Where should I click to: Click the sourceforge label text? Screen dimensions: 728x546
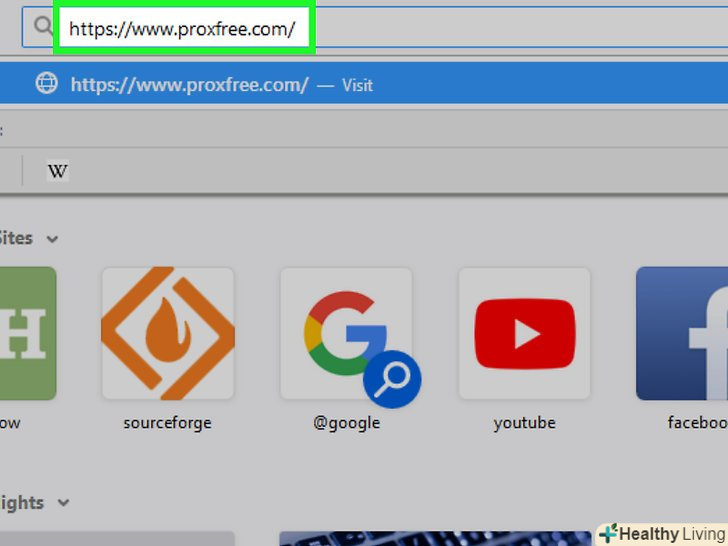pyautogui.click(x=168, y=423)
